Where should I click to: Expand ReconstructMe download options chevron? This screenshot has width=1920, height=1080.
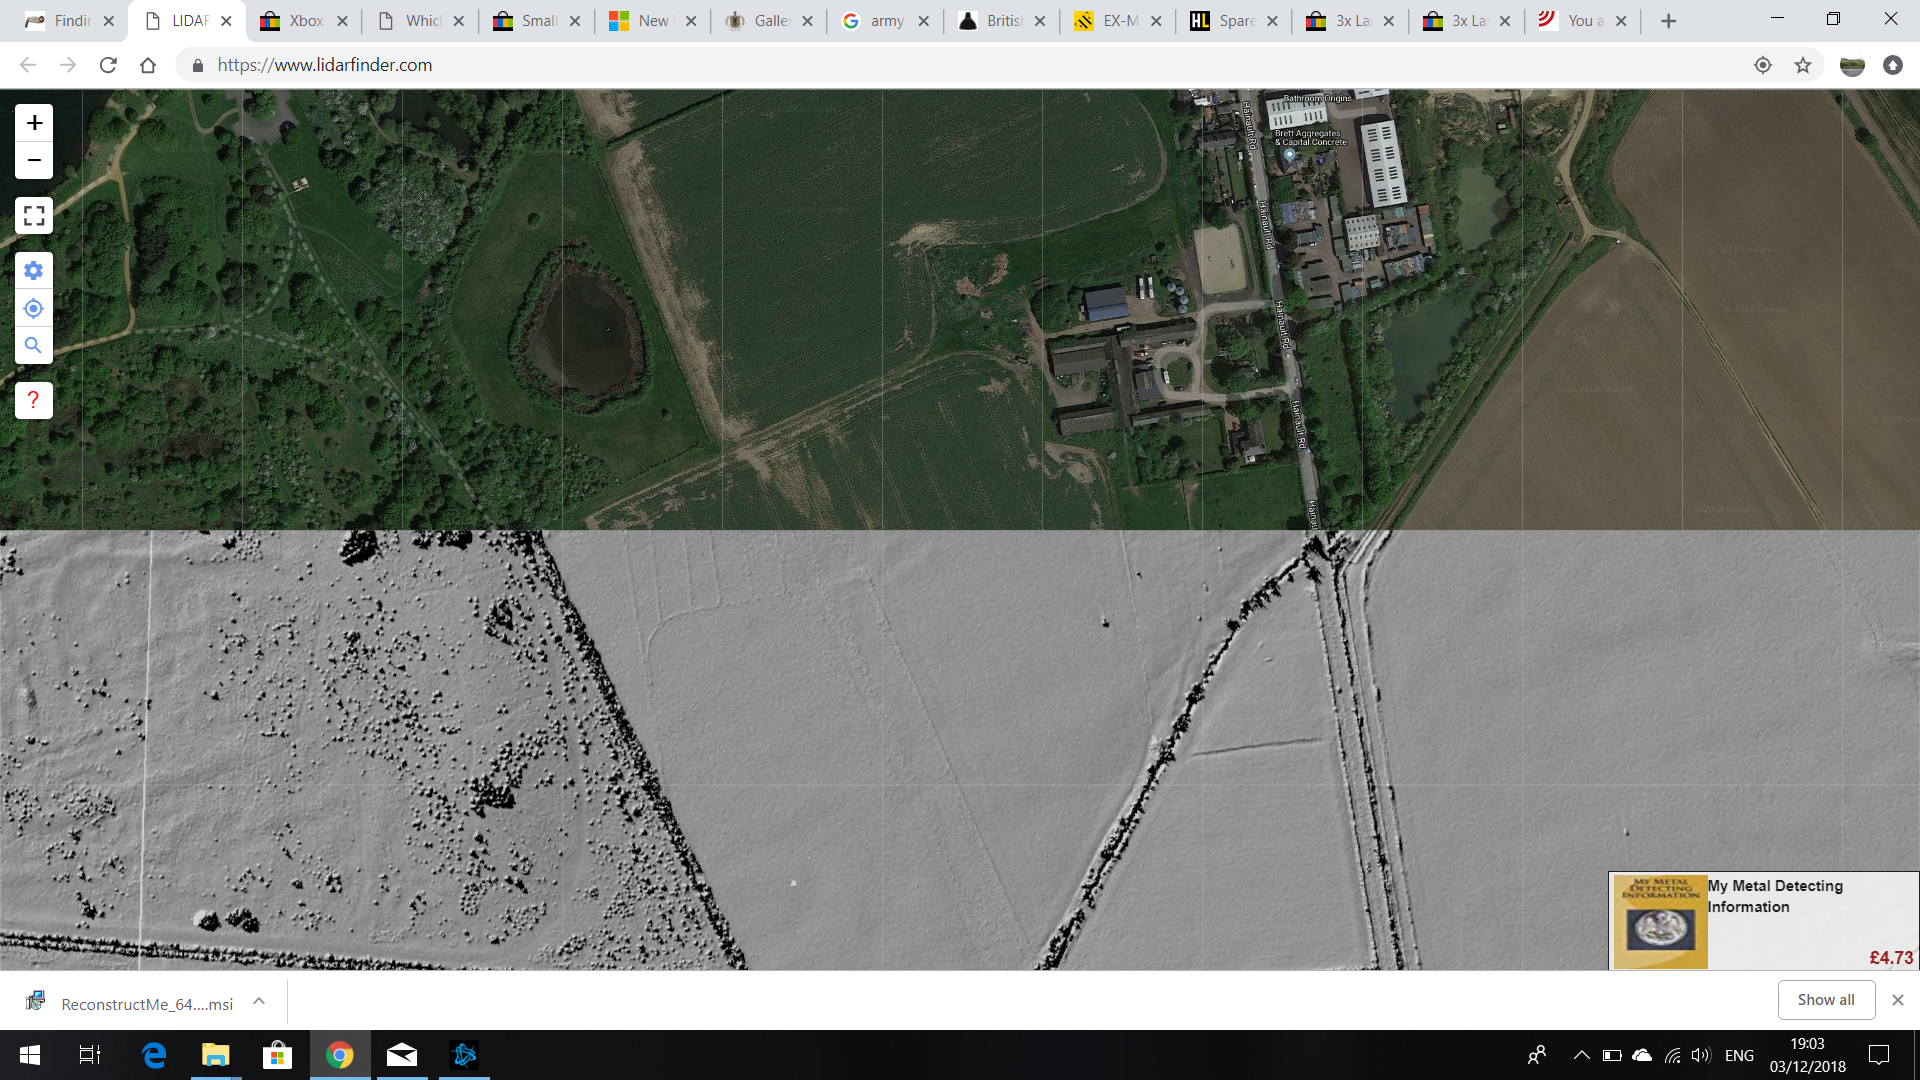[259, 1001]
